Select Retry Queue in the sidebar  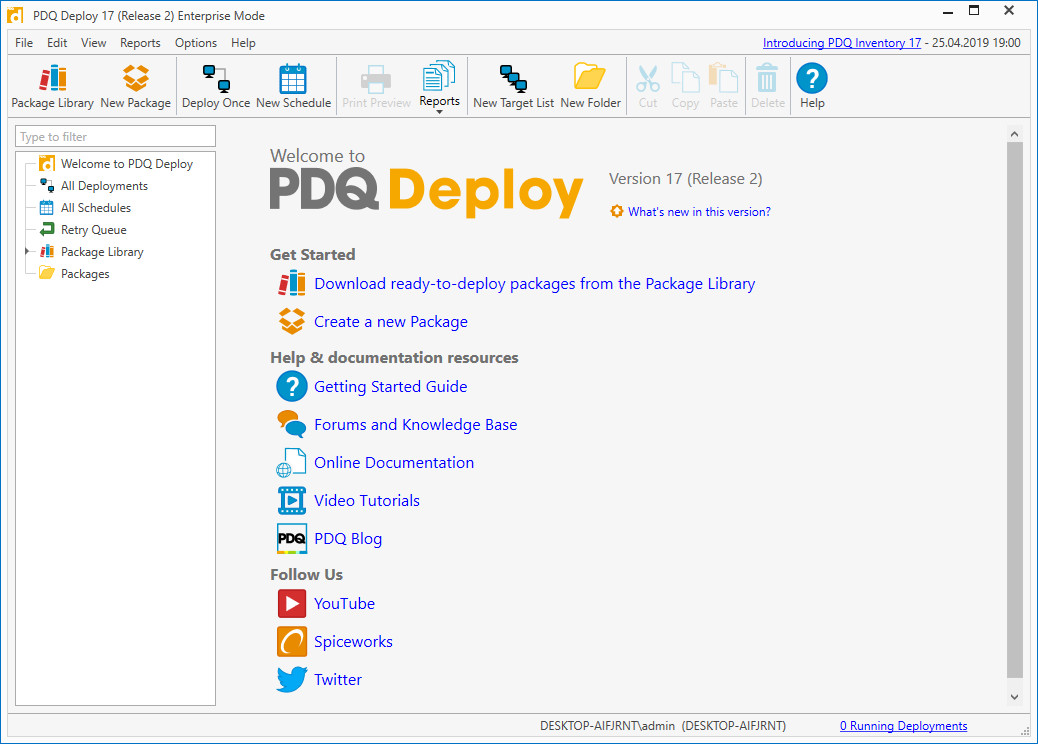(x=93, y=230)
